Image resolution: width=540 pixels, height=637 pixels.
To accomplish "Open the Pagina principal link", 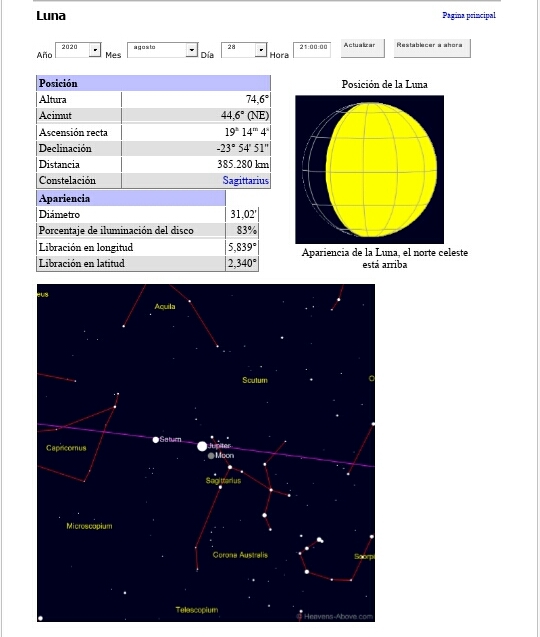I will pos(469,15).
